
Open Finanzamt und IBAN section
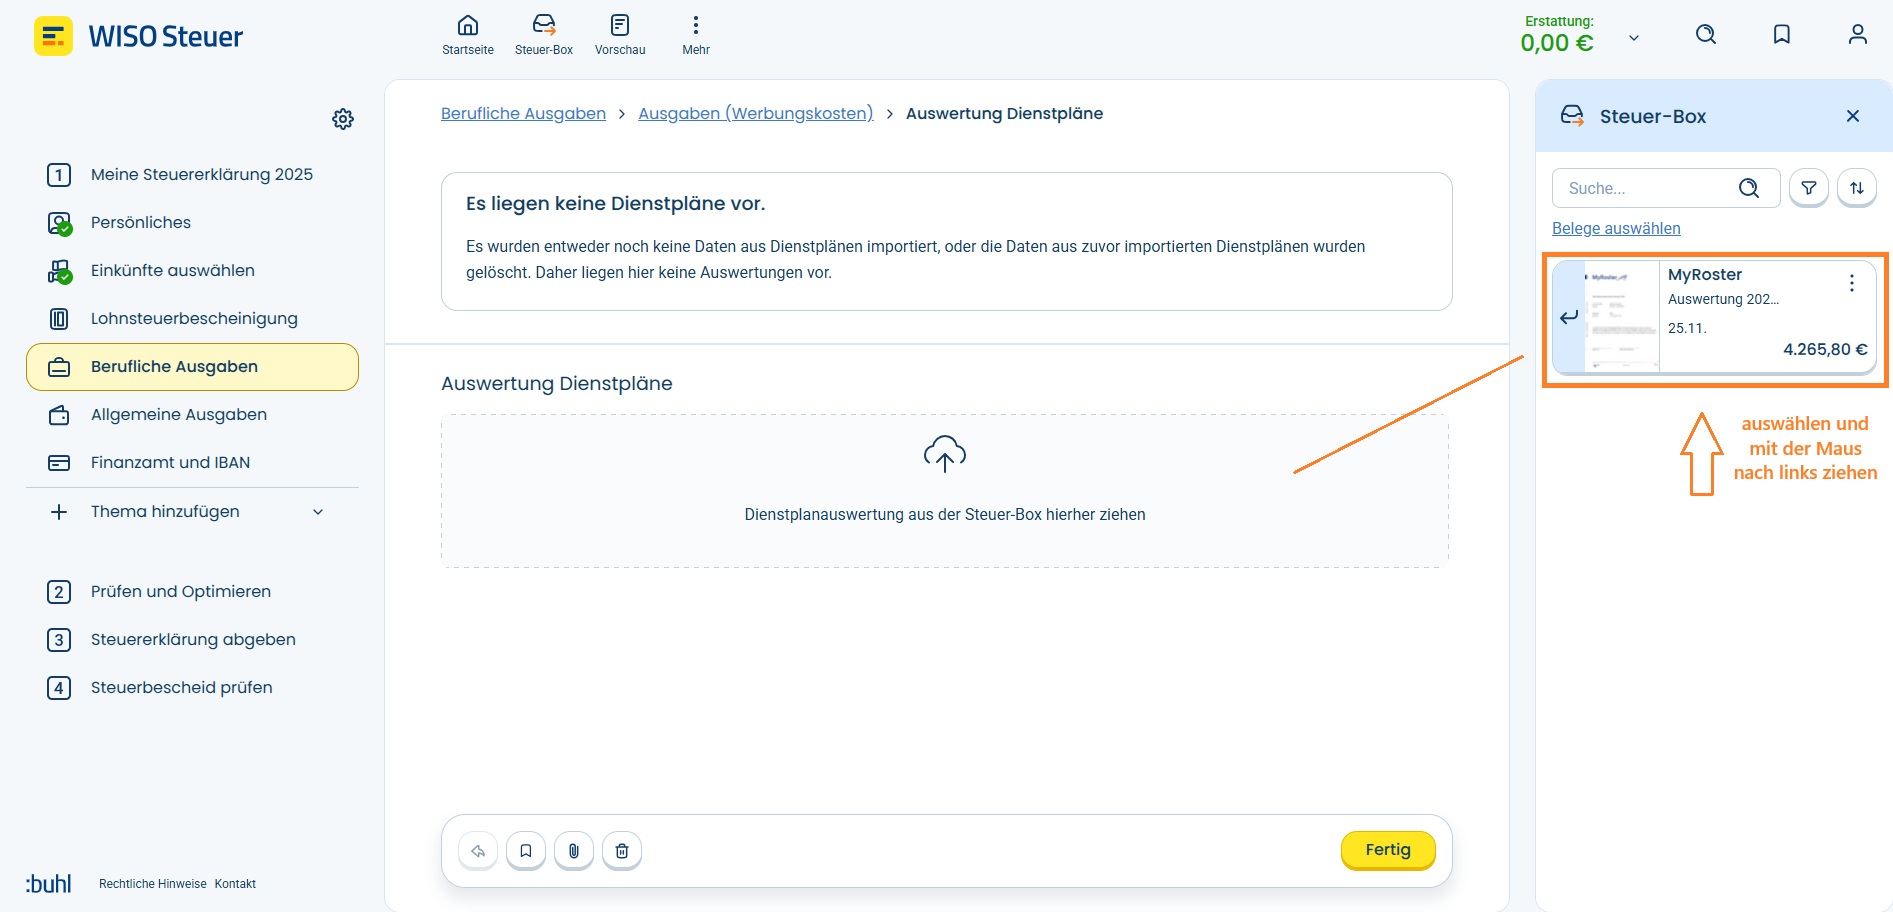coord(192,463)
